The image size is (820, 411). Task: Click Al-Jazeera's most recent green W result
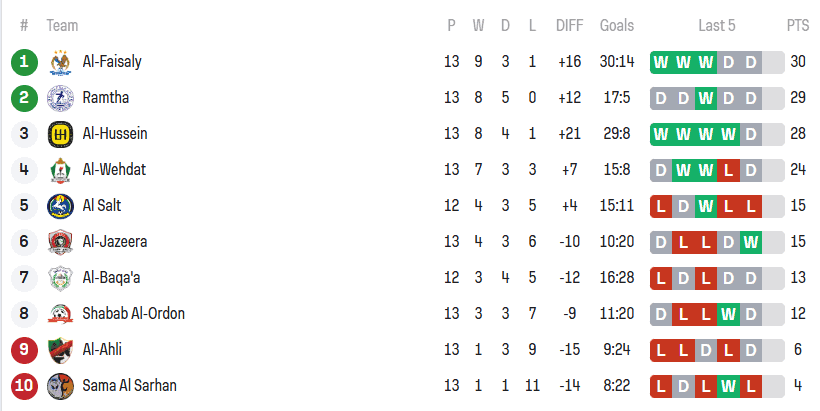click(751, 242)
